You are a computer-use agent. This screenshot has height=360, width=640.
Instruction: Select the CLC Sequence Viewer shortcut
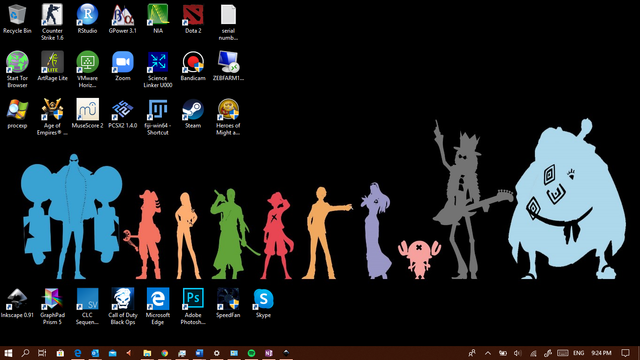[87, 307]
